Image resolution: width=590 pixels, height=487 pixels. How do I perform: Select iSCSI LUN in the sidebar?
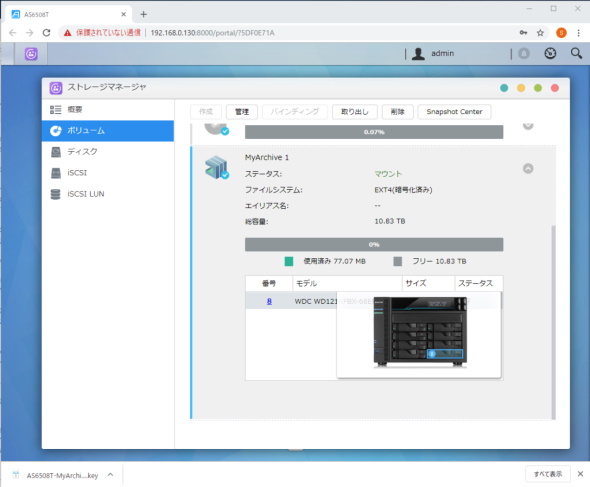click(108, 194)
